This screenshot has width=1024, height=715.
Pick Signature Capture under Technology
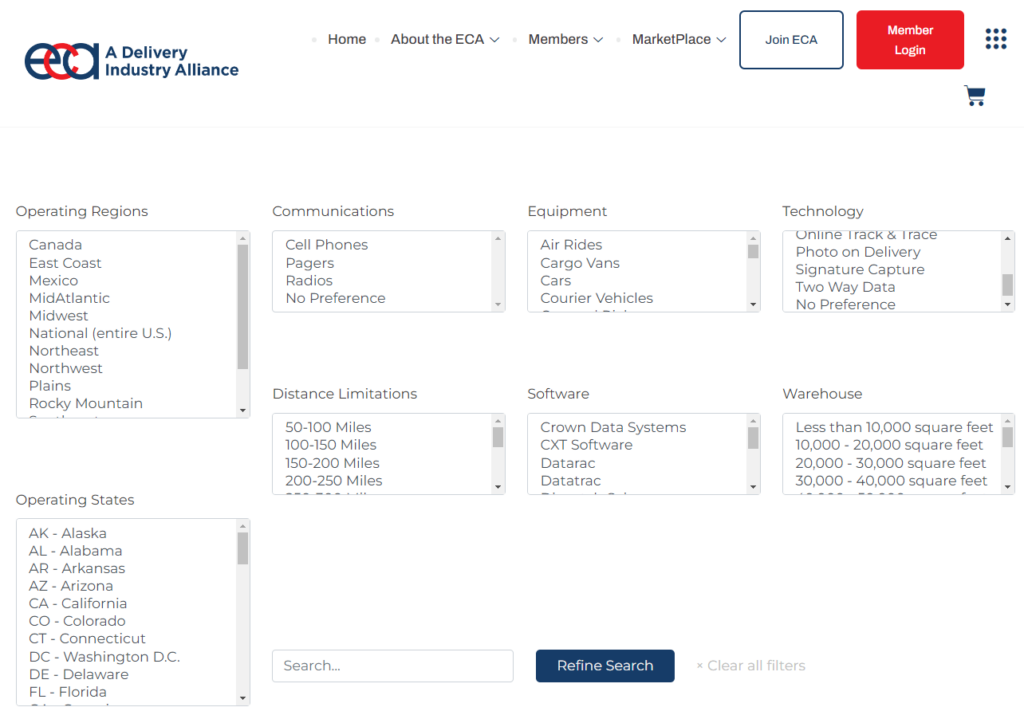click(859, 270)
